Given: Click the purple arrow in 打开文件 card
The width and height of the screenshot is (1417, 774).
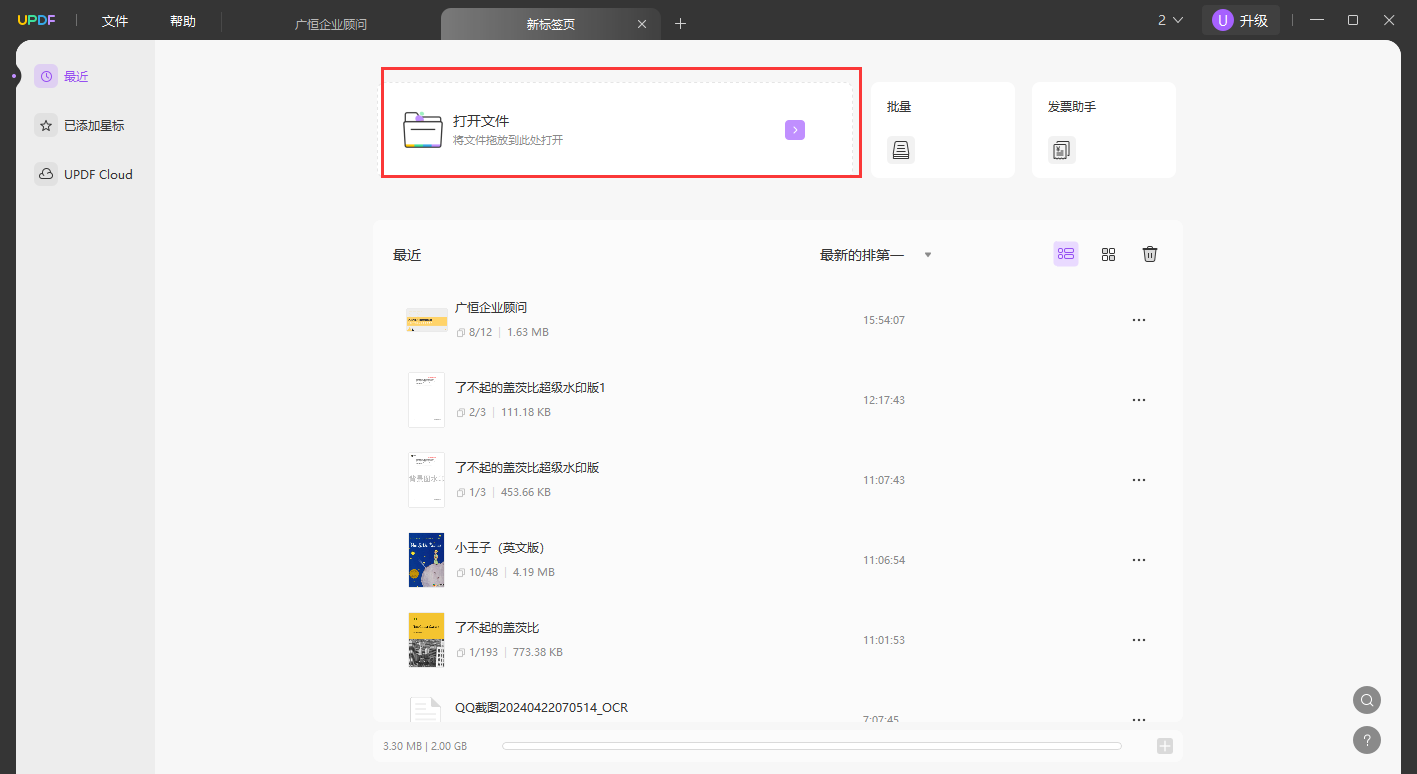Looking at the screenshot, I should (x=795, y=130).
